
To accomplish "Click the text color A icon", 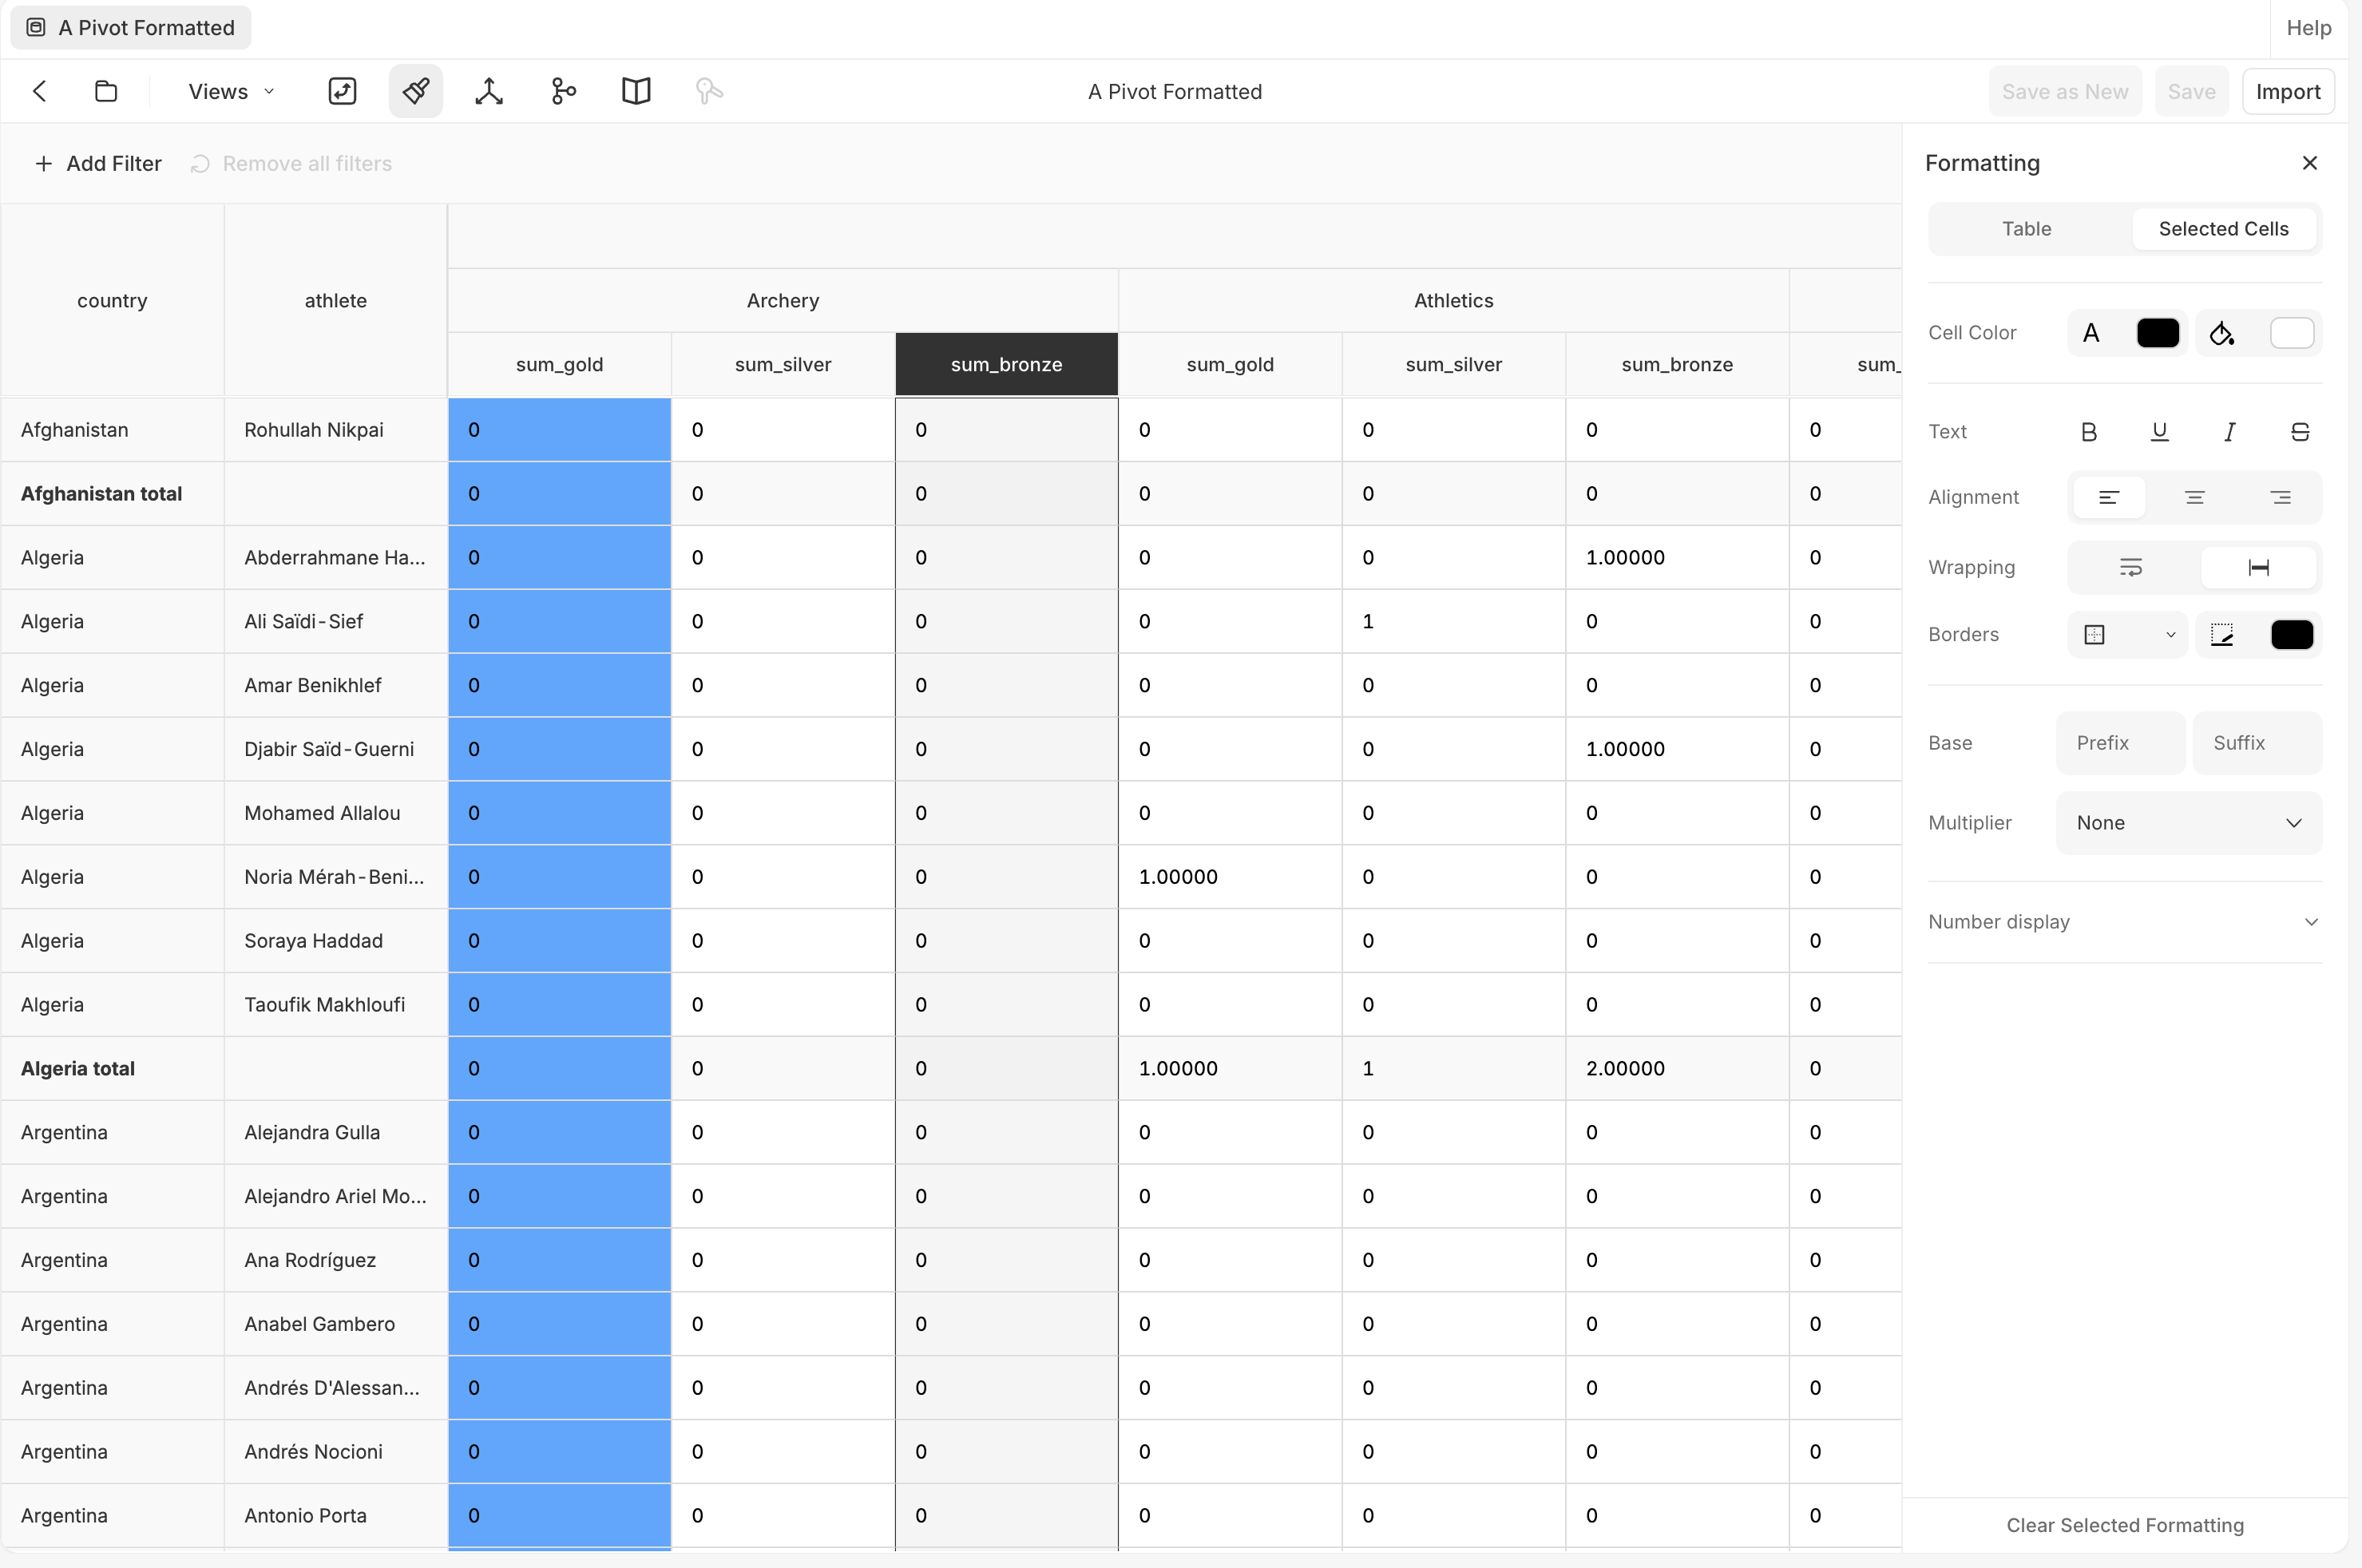I will [2091, 333].
